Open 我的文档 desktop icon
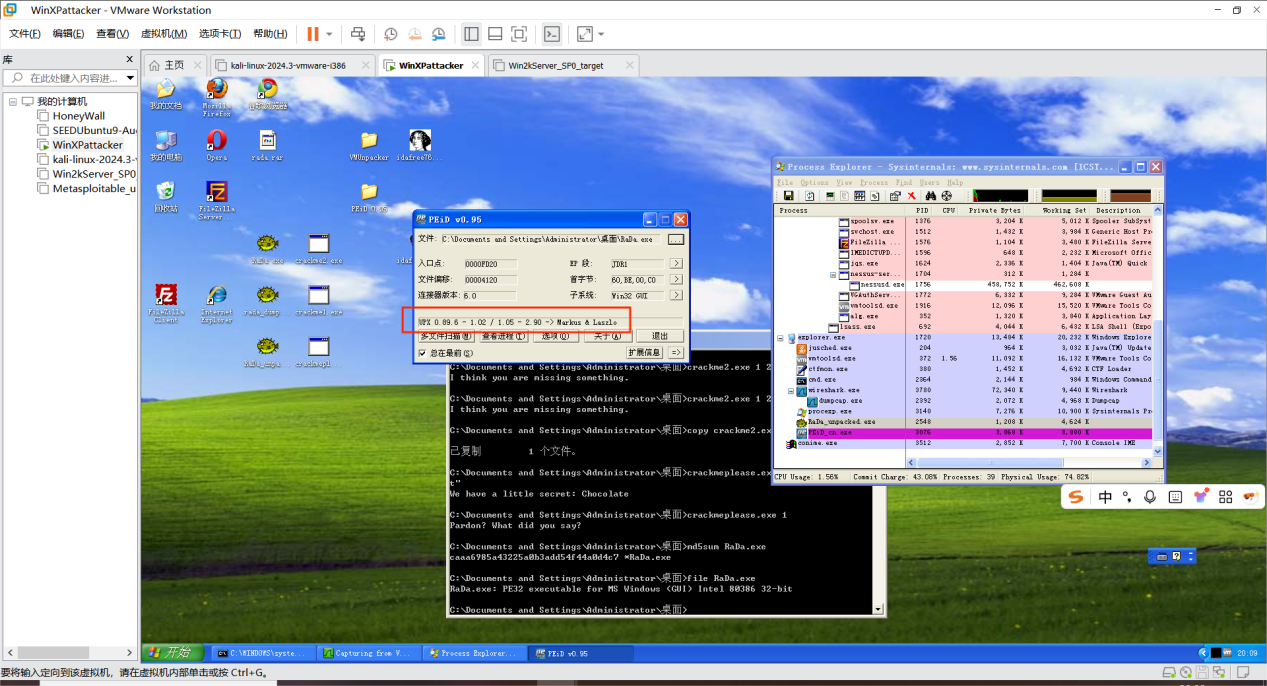 tap(166, 93)
